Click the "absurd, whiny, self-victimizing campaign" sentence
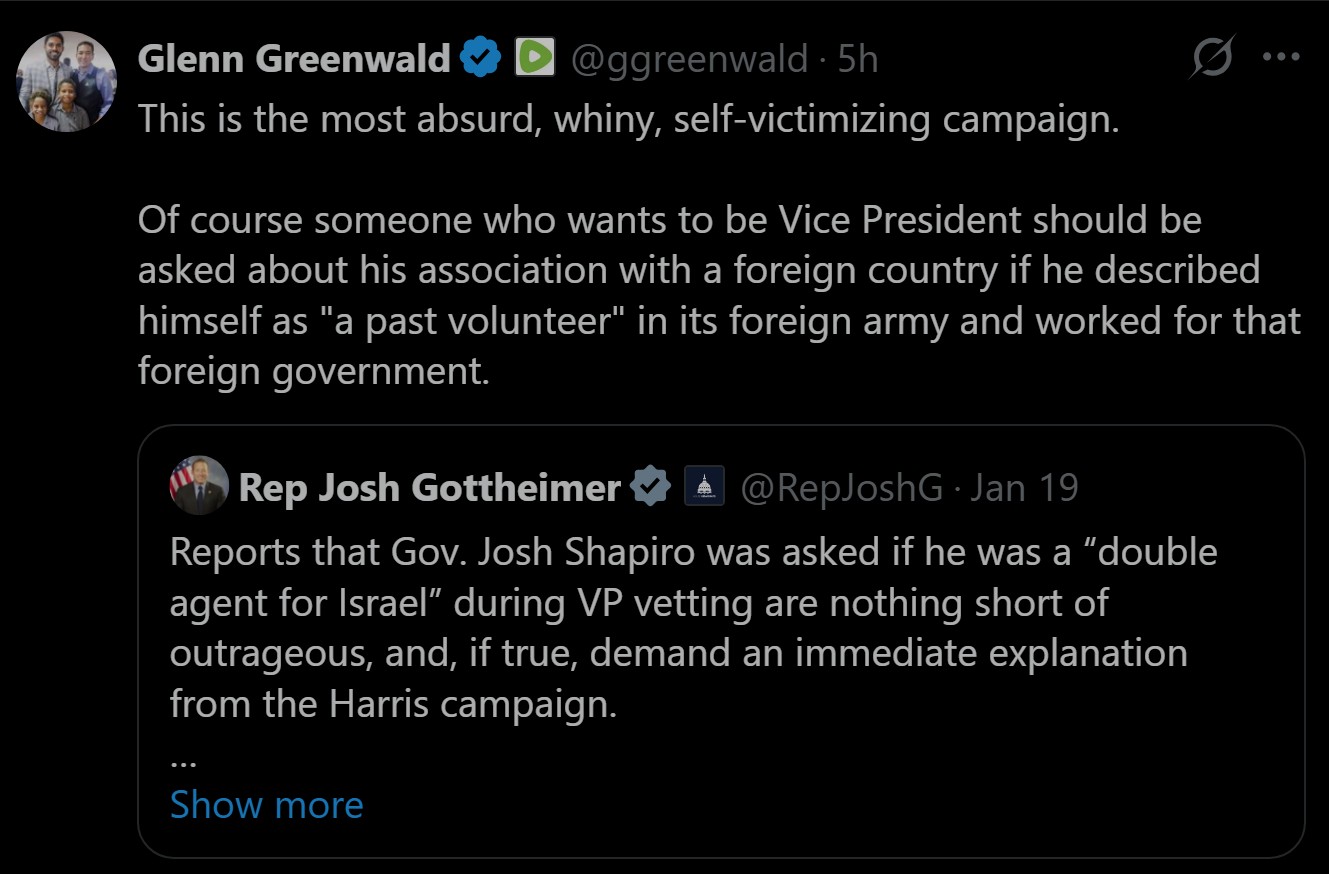The height and width of the screenshot is (874, 1329). tap(628, 119)
